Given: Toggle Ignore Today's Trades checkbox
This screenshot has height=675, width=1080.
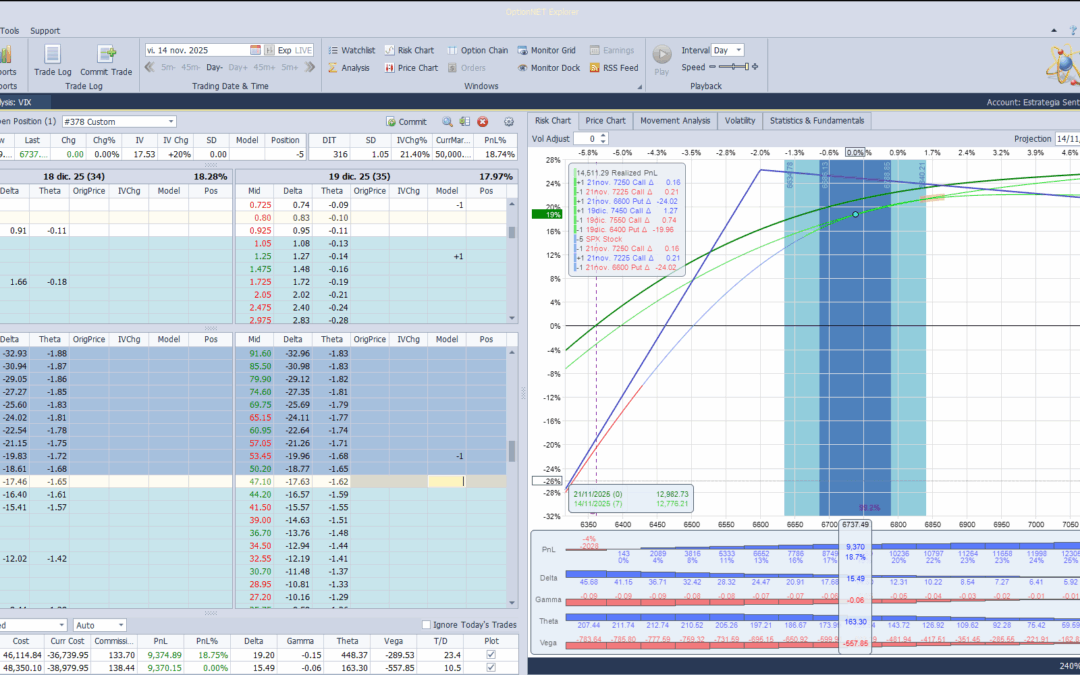Looking at the screenshot, I should (x=426, y=625).
